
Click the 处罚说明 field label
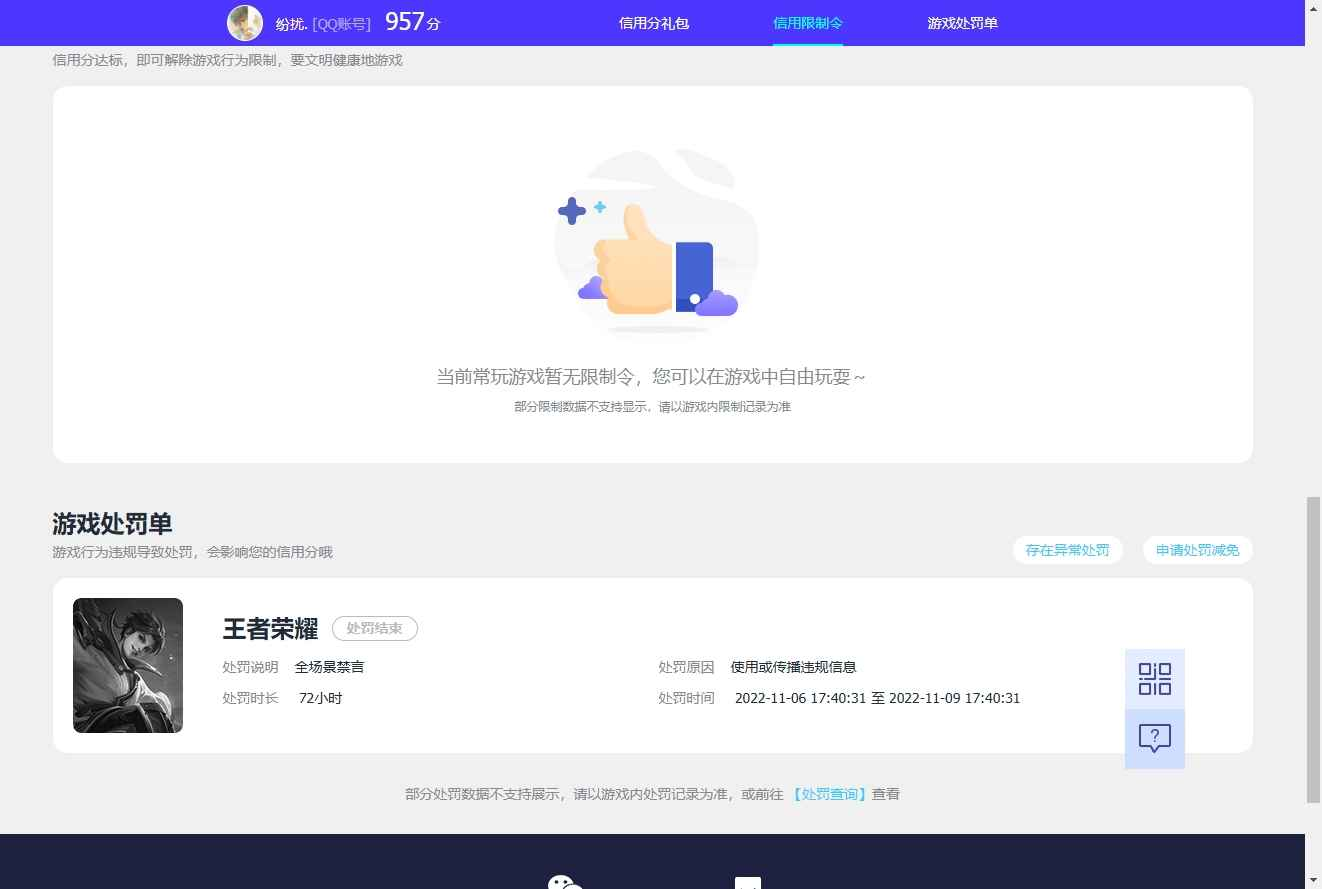tap(251, 667)
